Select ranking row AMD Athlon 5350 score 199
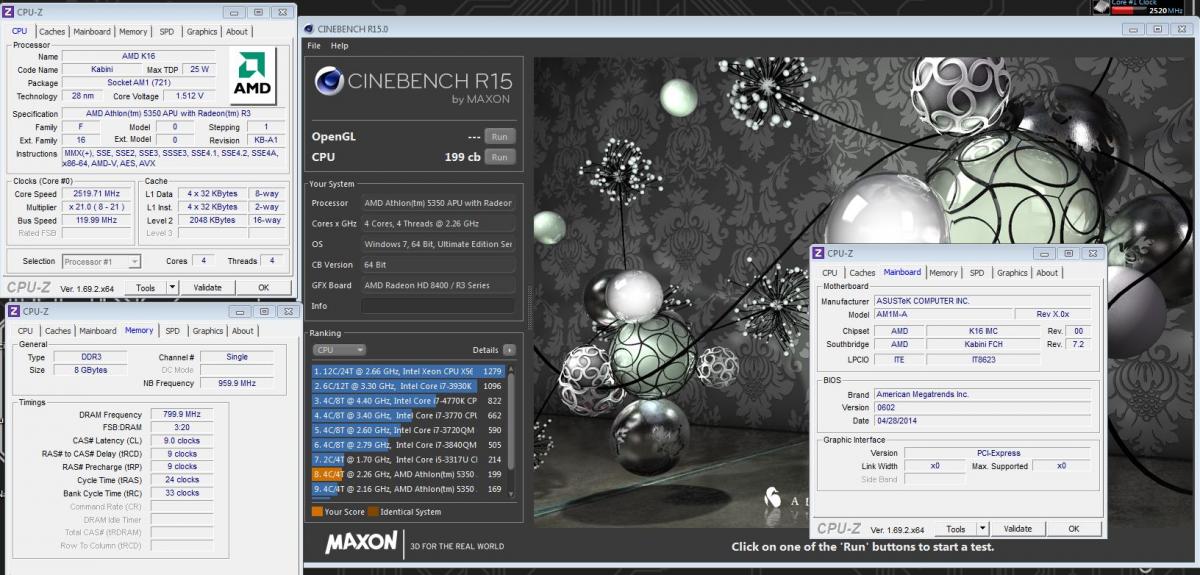This screenshot has width=1200, height=575. [409, 474]
